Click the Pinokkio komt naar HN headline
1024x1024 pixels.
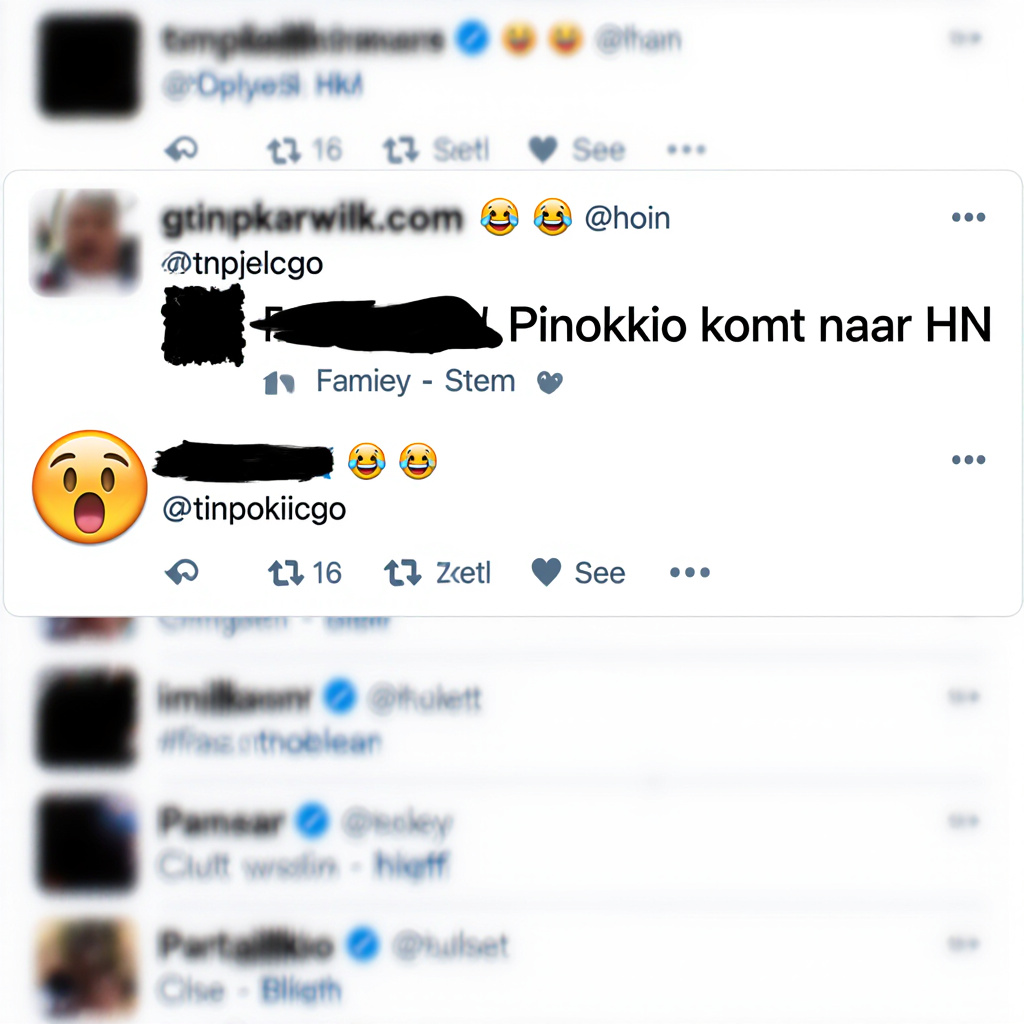750,325
